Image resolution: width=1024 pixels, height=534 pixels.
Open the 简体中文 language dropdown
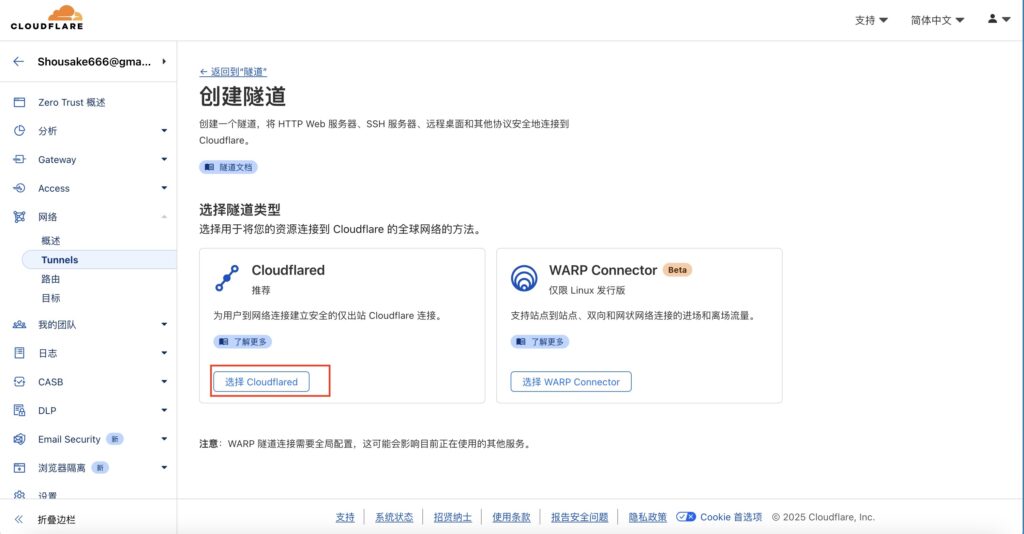click(x=937, y=20)
